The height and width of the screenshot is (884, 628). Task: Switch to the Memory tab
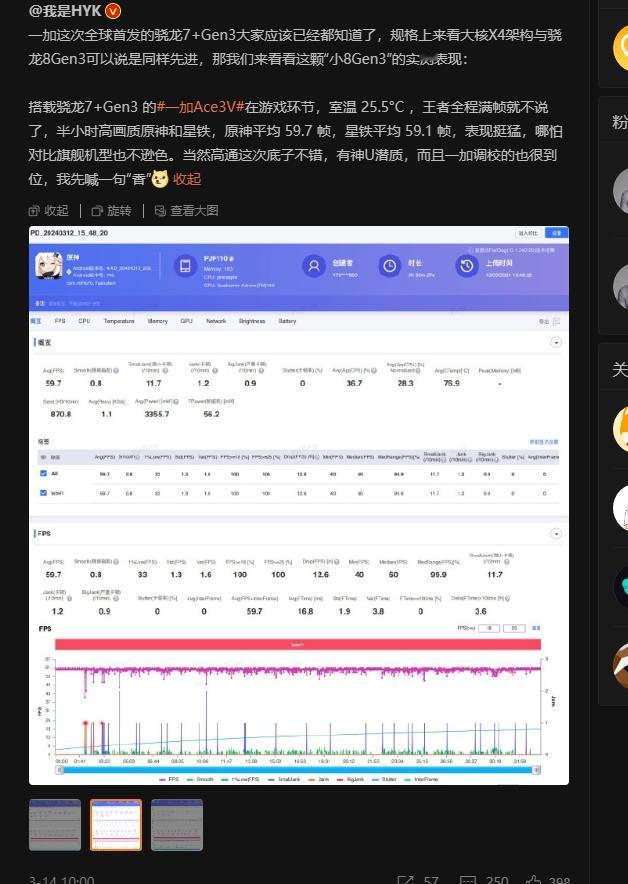click(158, 321)
